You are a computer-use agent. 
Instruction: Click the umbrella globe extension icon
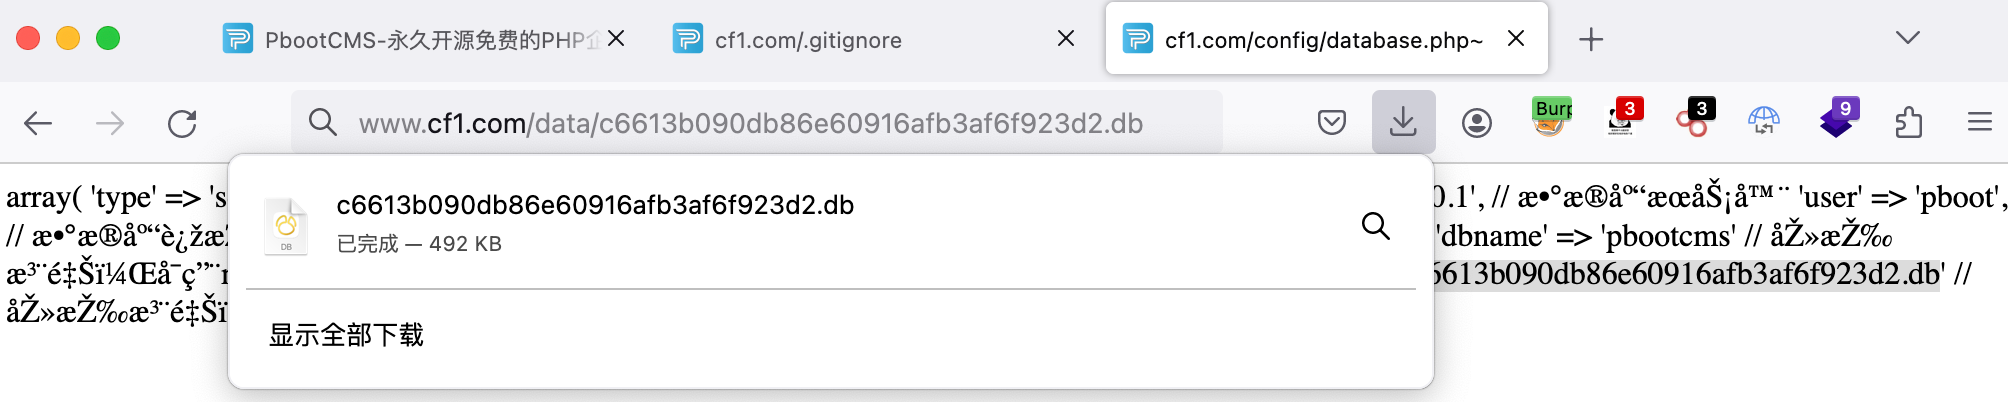[x=1763, y=122]
